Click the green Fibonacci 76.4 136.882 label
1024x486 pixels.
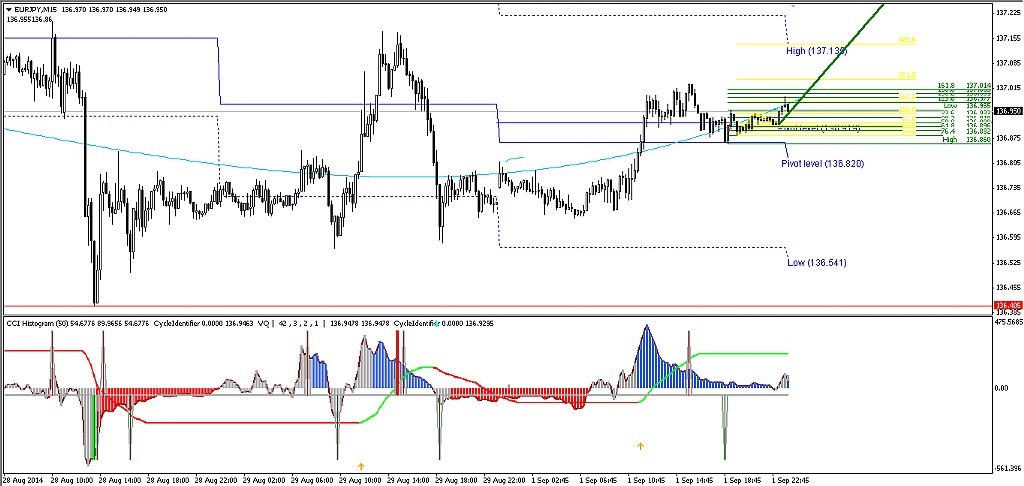click(x=964, y=131)
